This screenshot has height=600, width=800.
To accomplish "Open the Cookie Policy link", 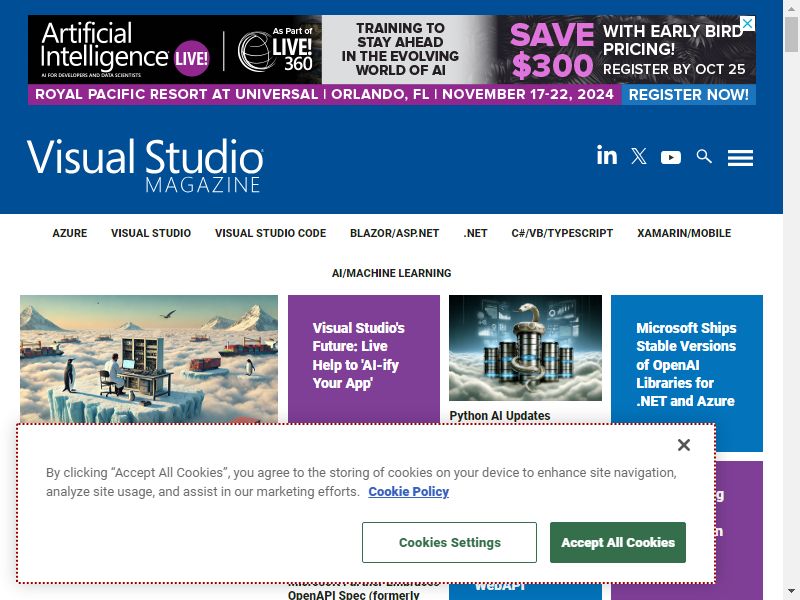I will click(x=409, y=491).
